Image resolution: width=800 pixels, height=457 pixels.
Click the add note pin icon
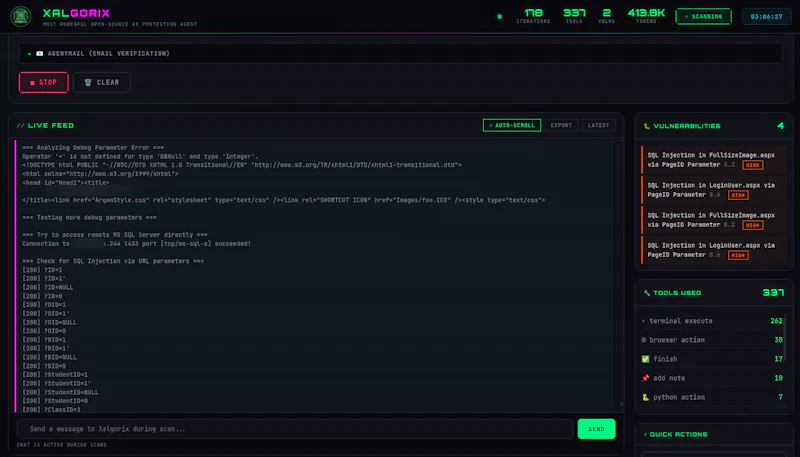[645, 378]
